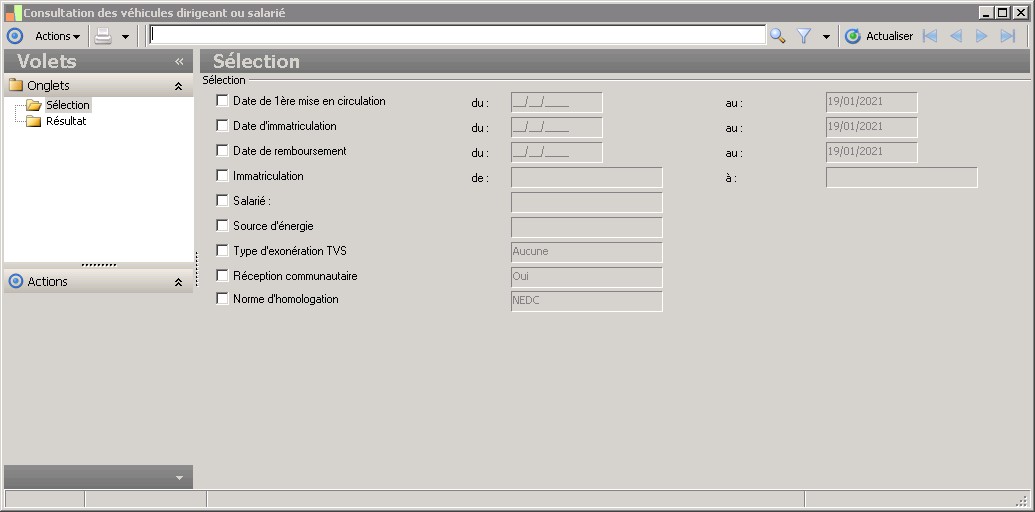Open the dropdown arrow at bottom of Volets
Image resolution: width=1035 pixels, height=512 pixels.
pos(179,478)
